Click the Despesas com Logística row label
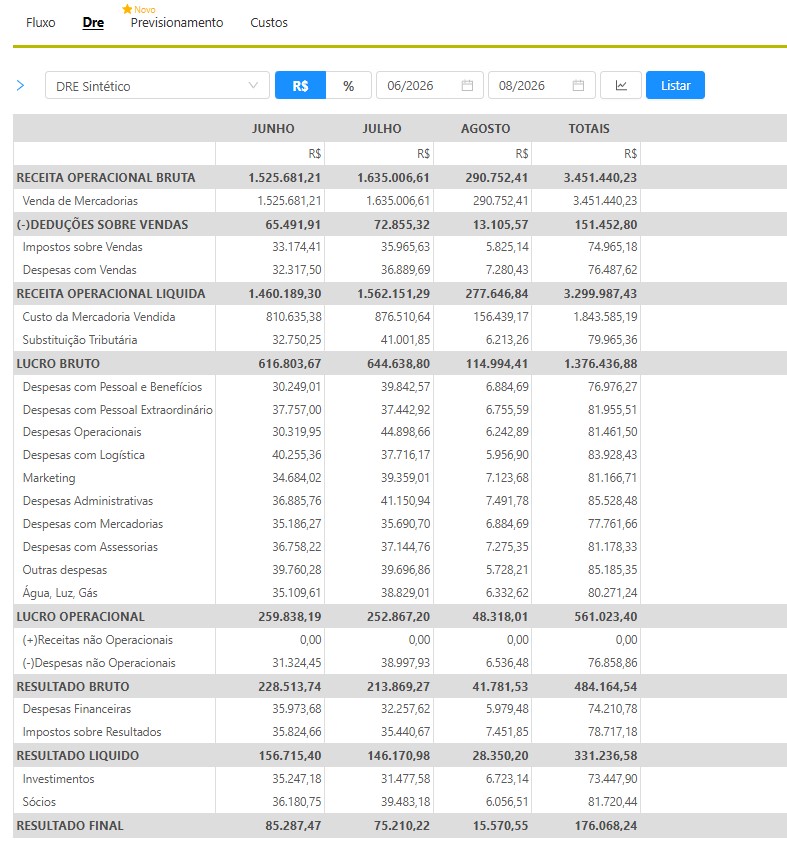The image size is (787, 857). [x=84, y=455]
